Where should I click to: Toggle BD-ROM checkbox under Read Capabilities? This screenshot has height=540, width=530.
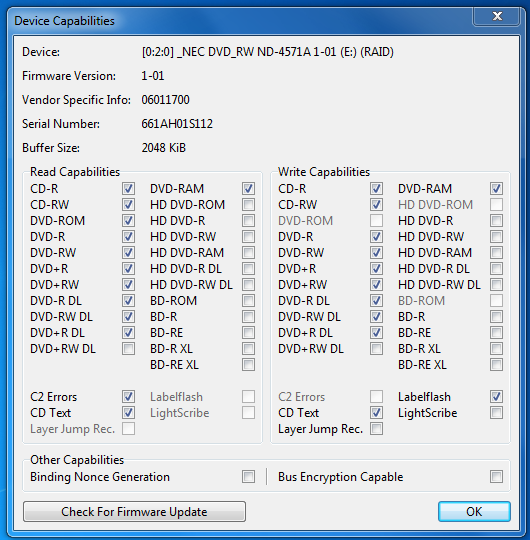pos(248,301)
